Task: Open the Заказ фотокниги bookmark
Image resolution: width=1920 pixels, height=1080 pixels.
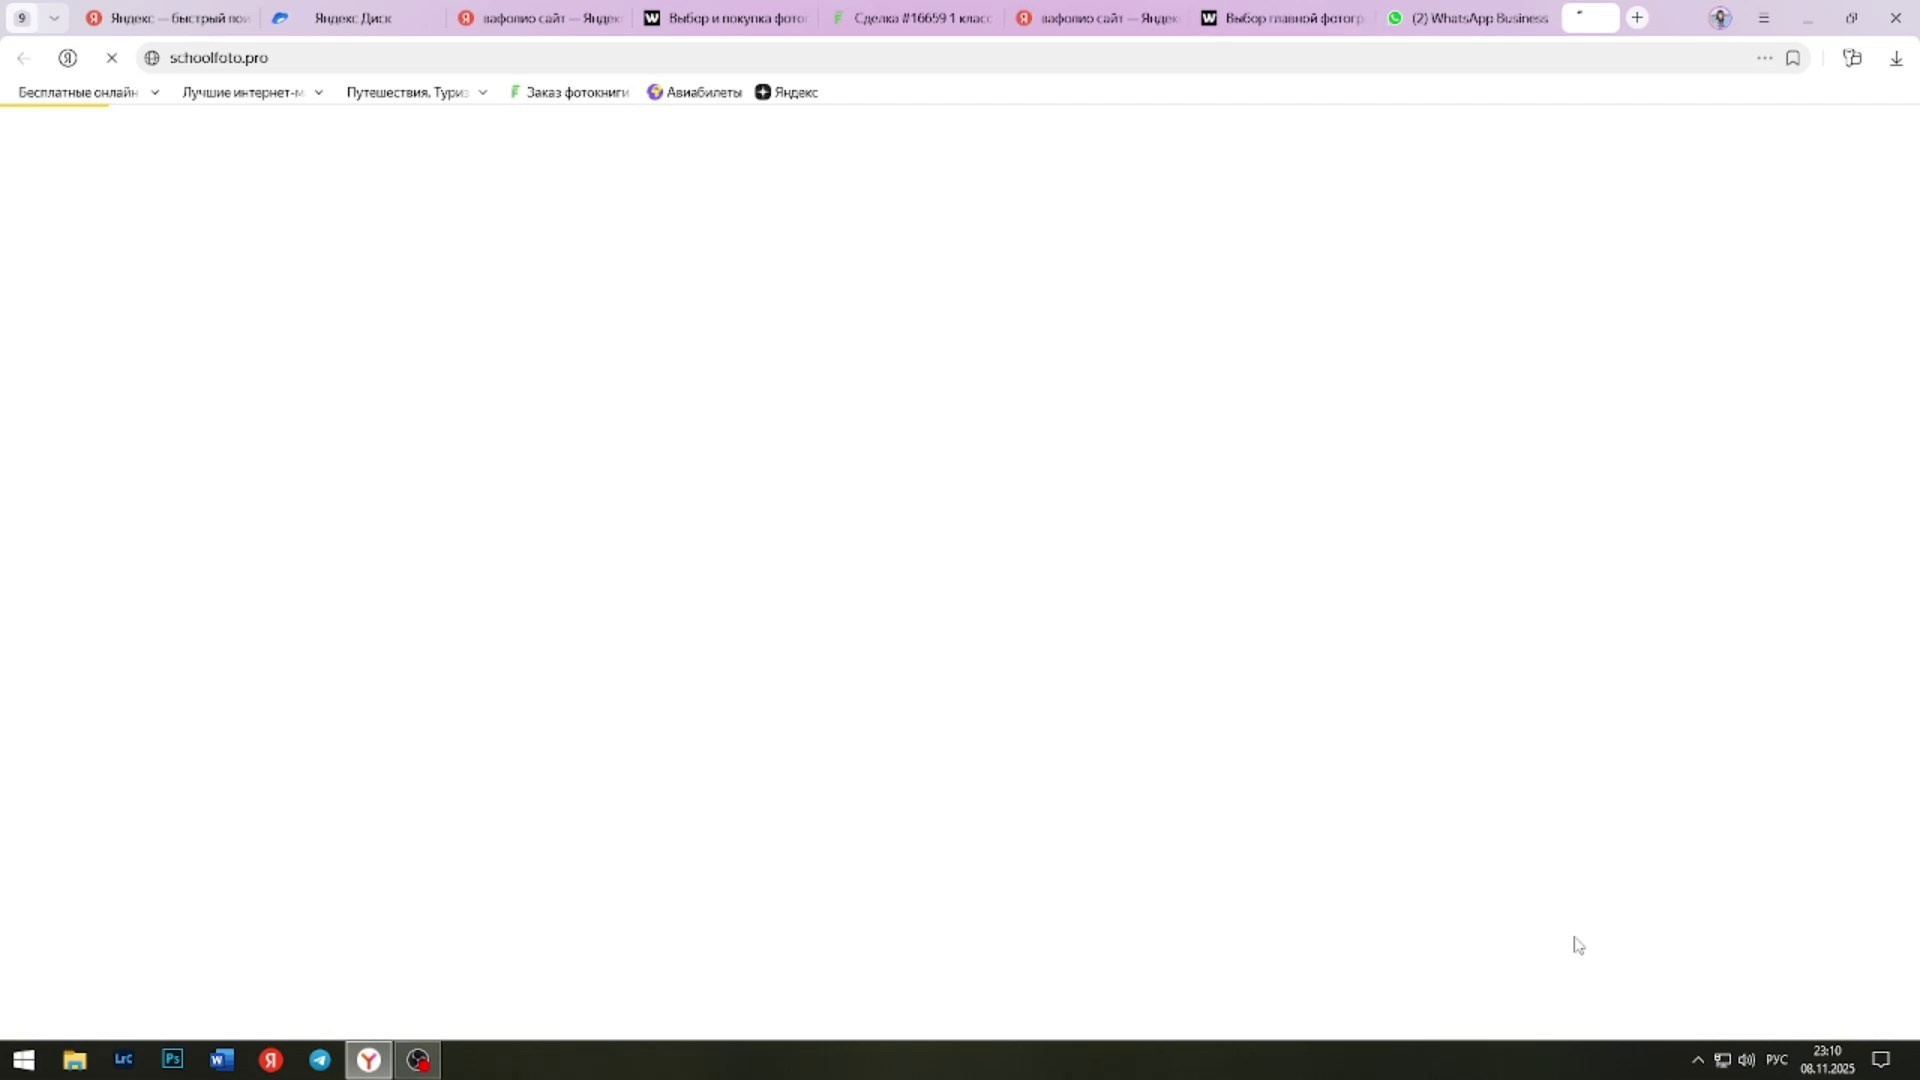Action: [x=570, y=92]
